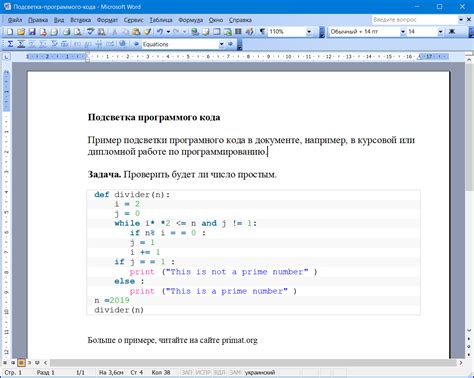Open the Файл menu
The image size is (474, 378).
15,20
